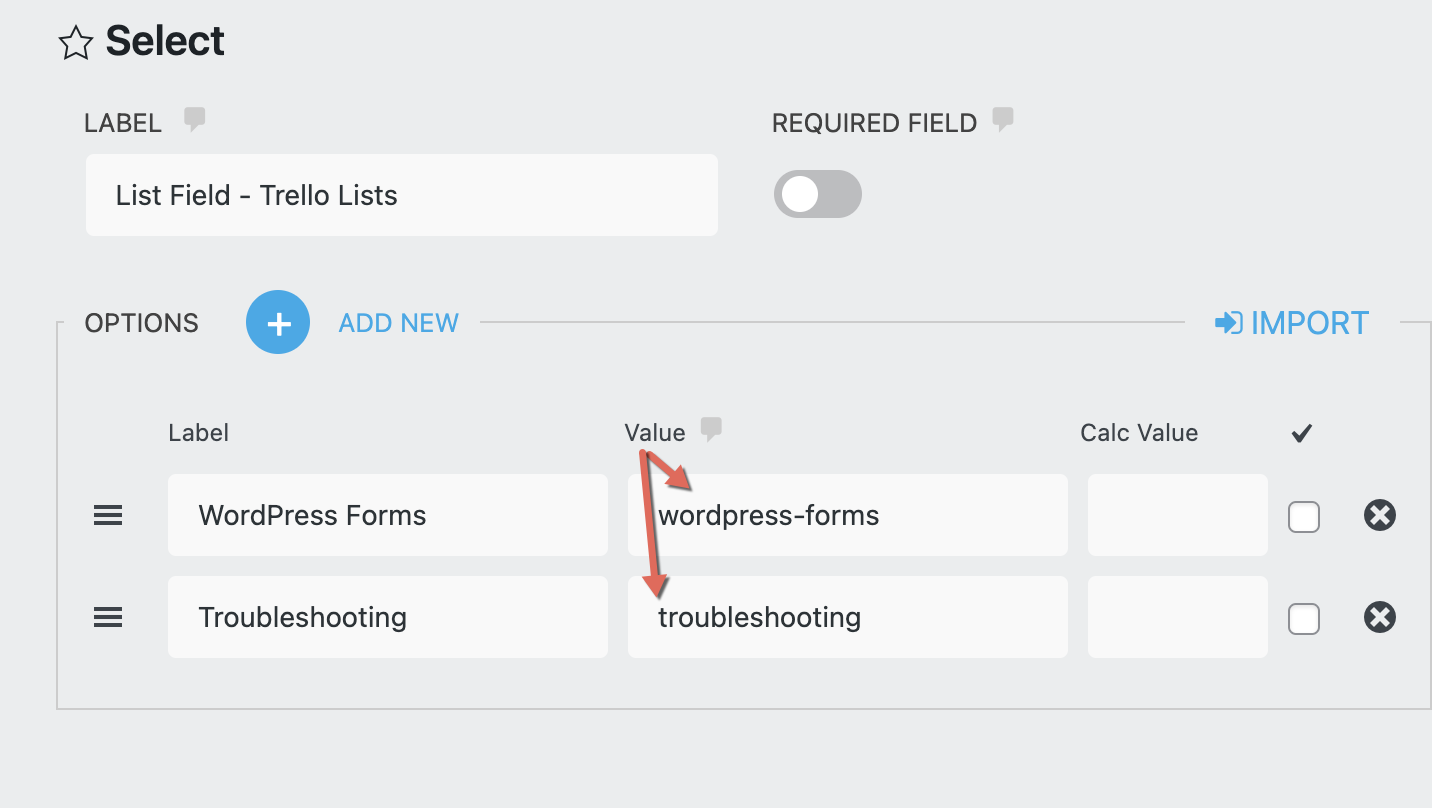Click the ADD NEW link
1432x808 pixels.
pos(398,323)
